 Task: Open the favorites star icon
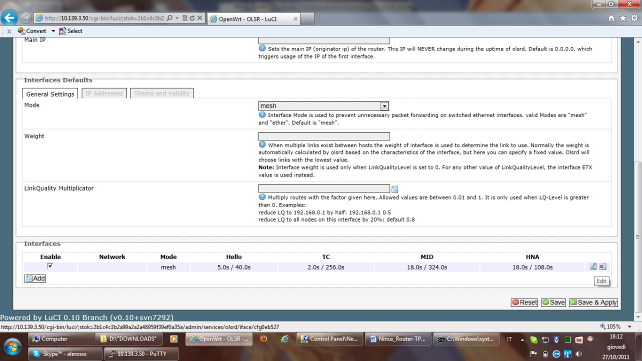tap(623, 18)
